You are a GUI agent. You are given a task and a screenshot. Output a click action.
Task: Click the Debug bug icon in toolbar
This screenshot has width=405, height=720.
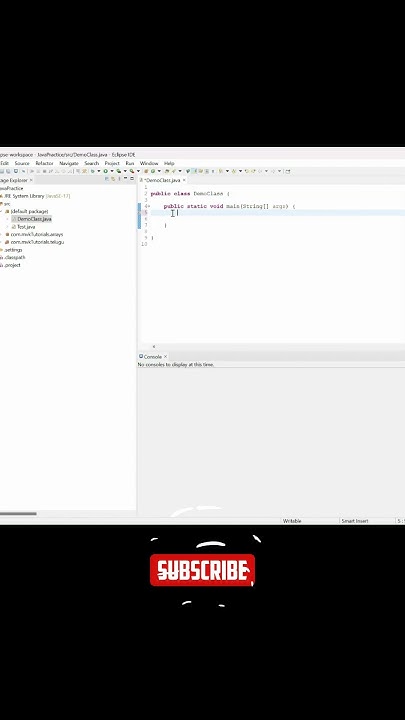pos(92,171)
